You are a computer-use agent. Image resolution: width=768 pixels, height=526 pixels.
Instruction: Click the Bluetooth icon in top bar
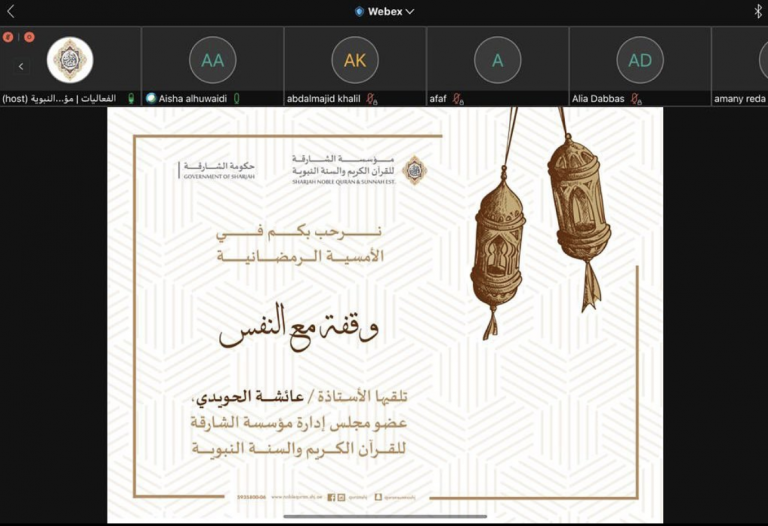coord(757,11)
